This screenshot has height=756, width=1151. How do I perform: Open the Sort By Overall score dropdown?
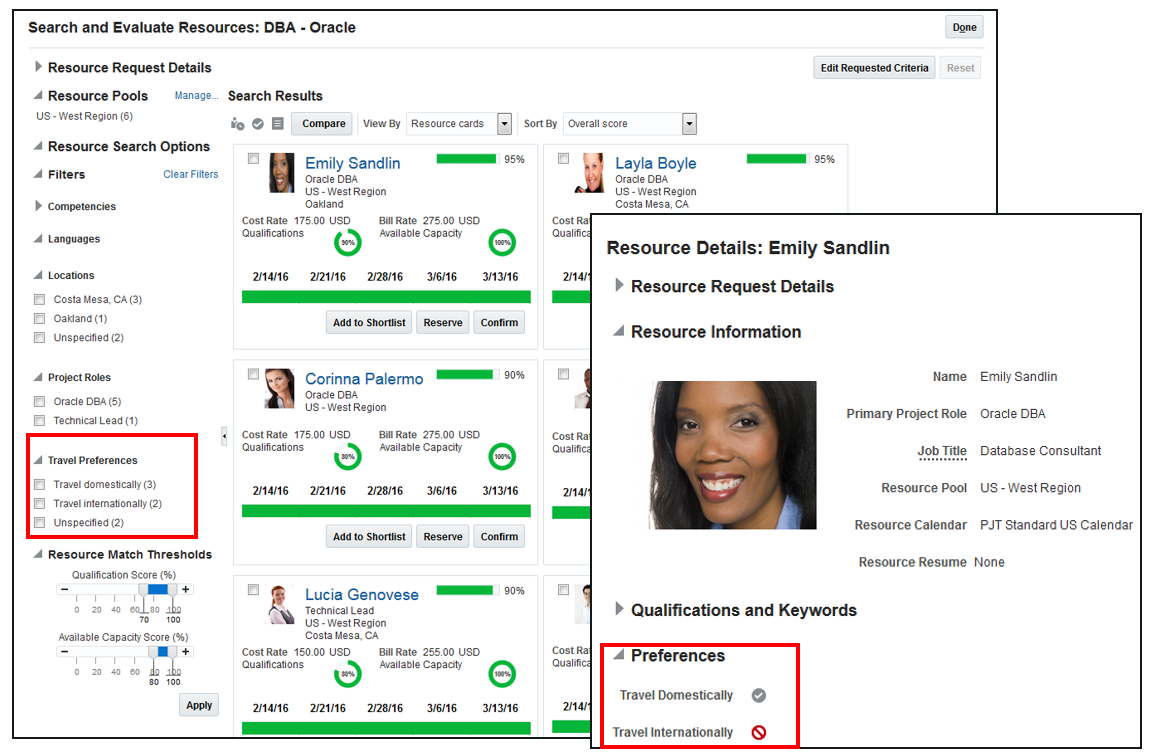tap(689, 124)
